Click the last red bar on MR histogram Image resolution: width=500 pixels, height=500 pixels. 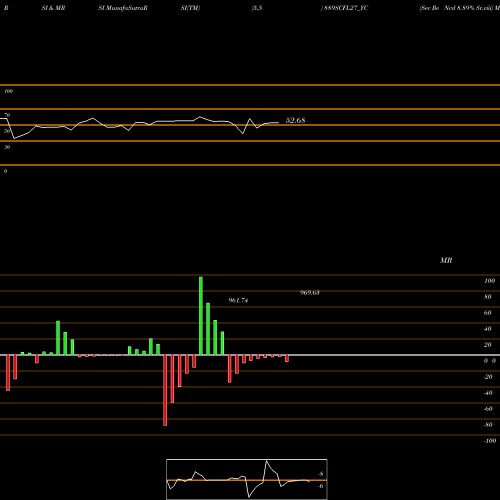point(287,358)
